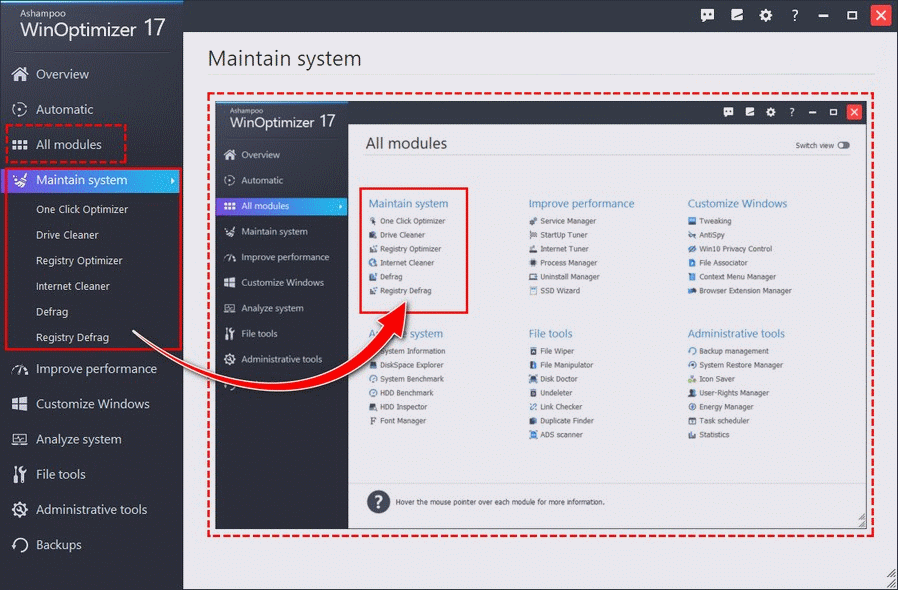898x590 pixels.
Task: Click Undeleter icon in inner module grid
Action: [x=533, y=393]
